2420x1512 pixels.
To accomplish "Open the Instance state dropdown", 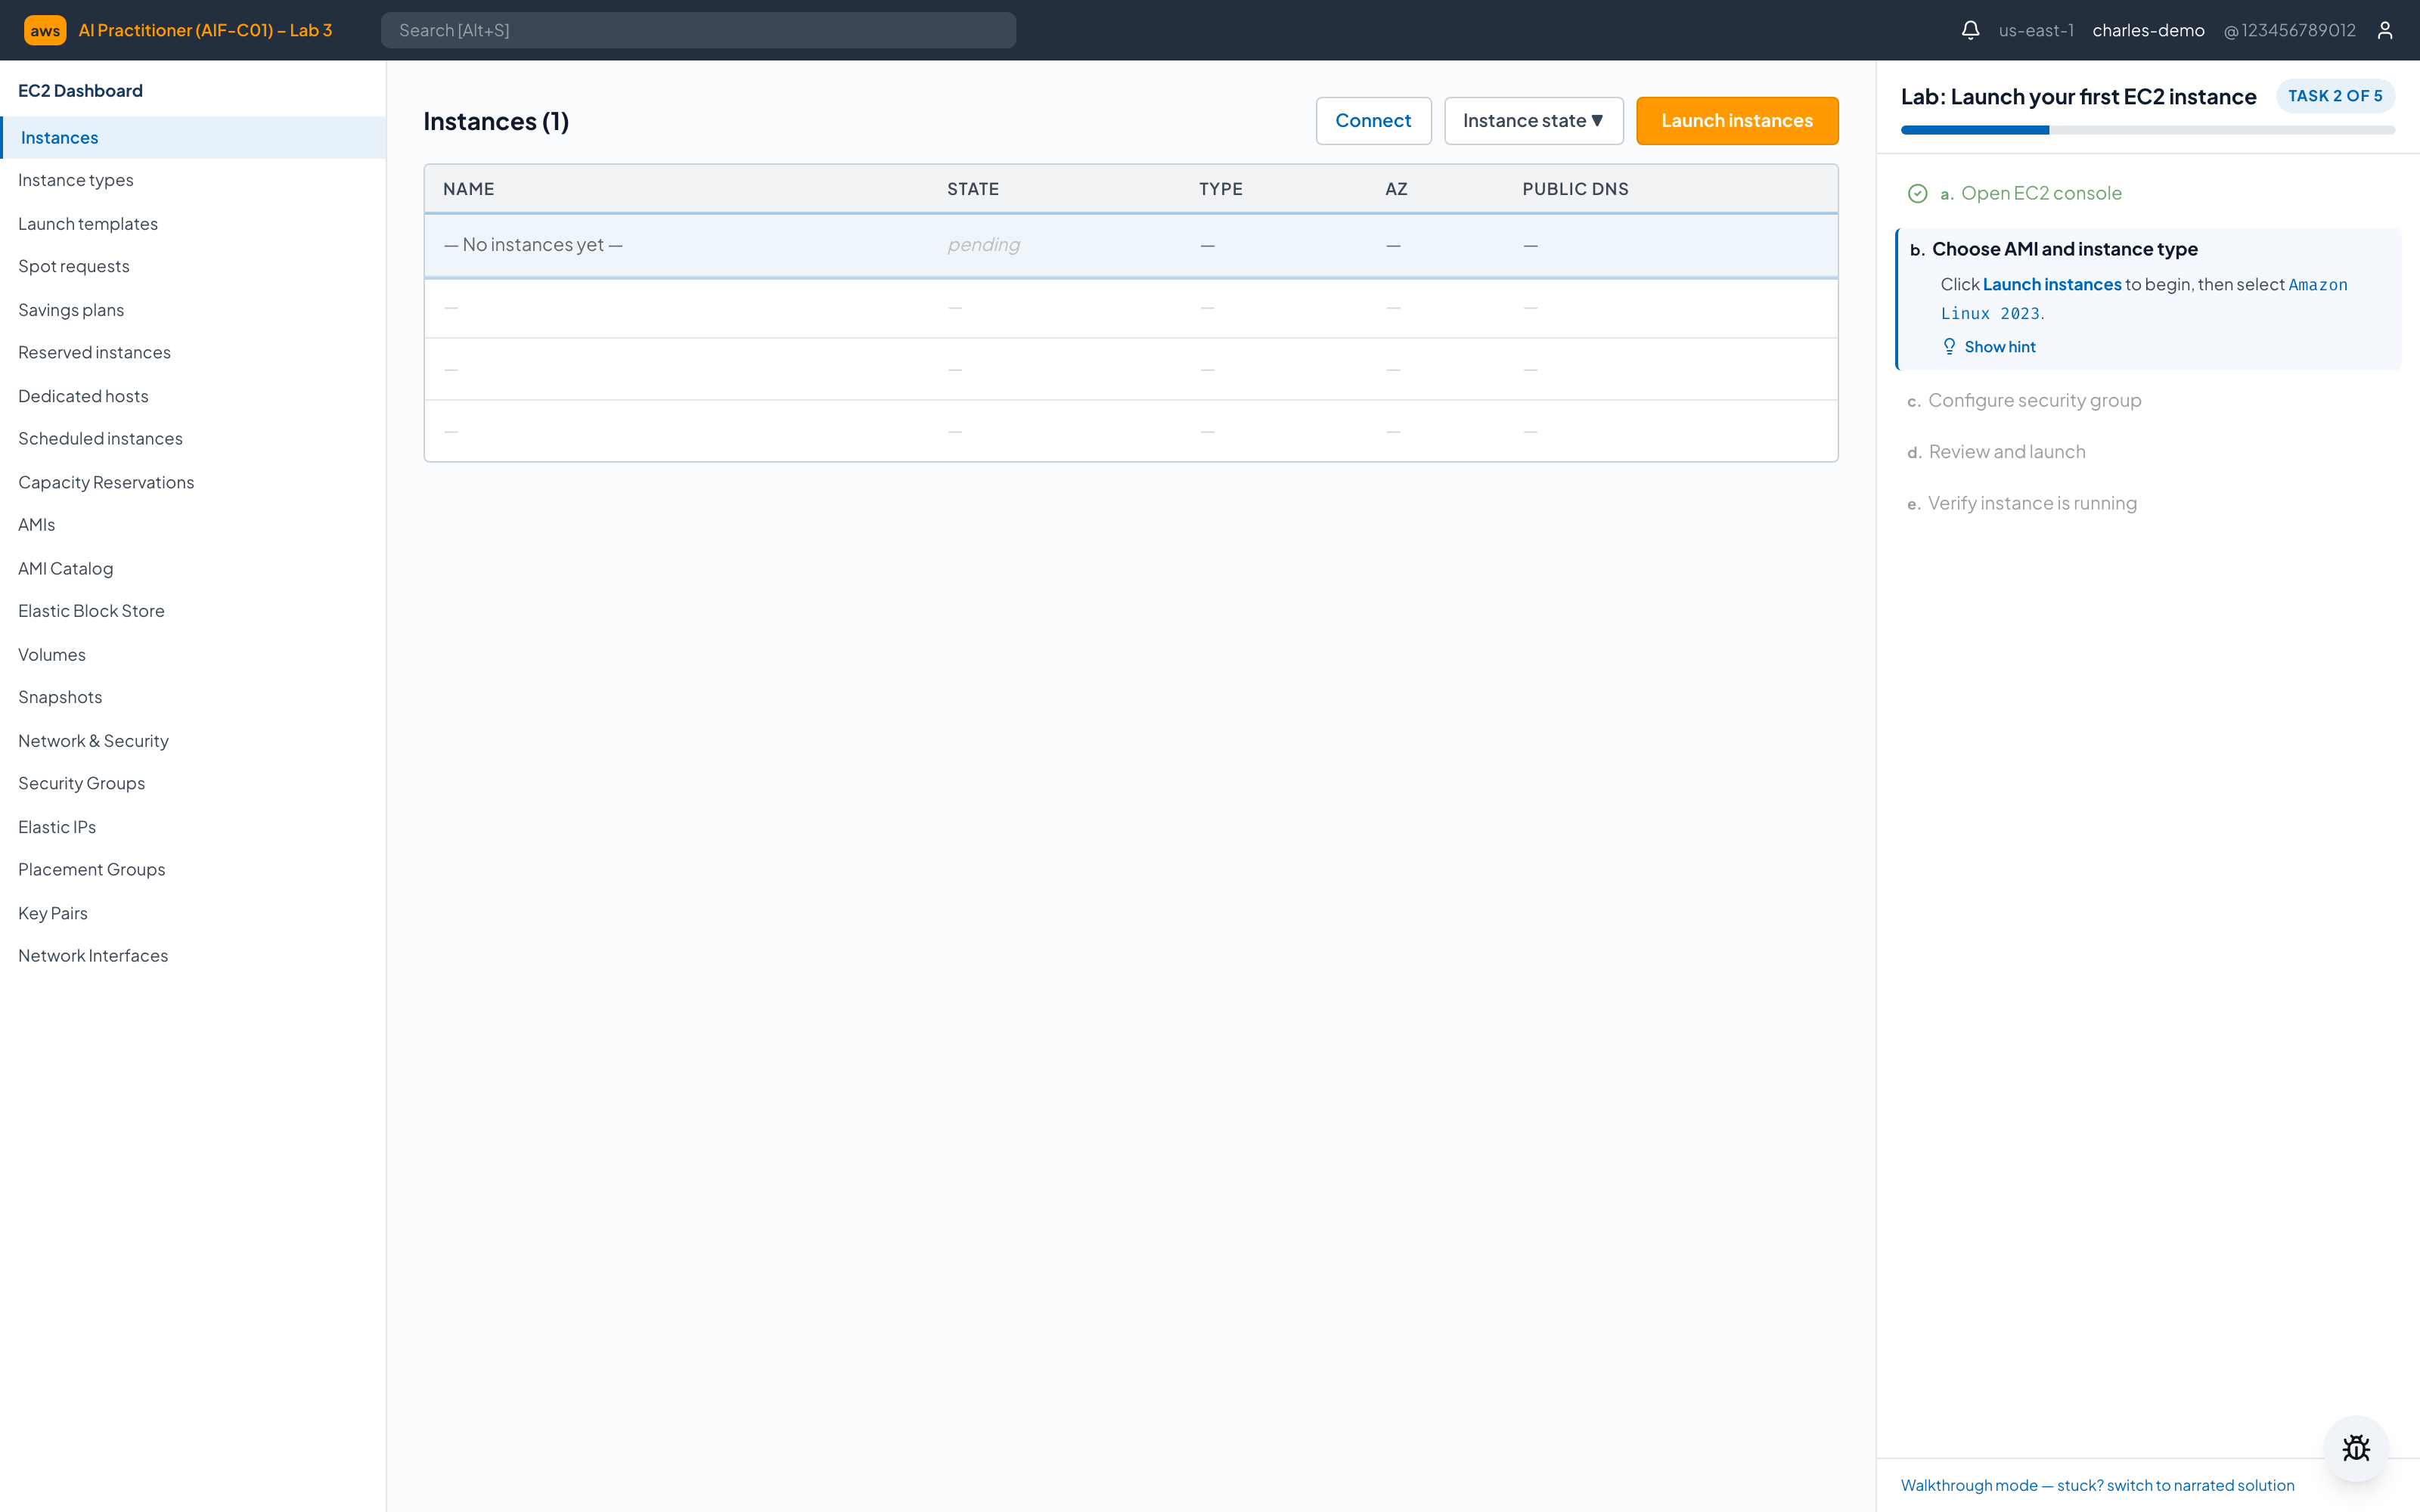I will [x=1533, y=121].
